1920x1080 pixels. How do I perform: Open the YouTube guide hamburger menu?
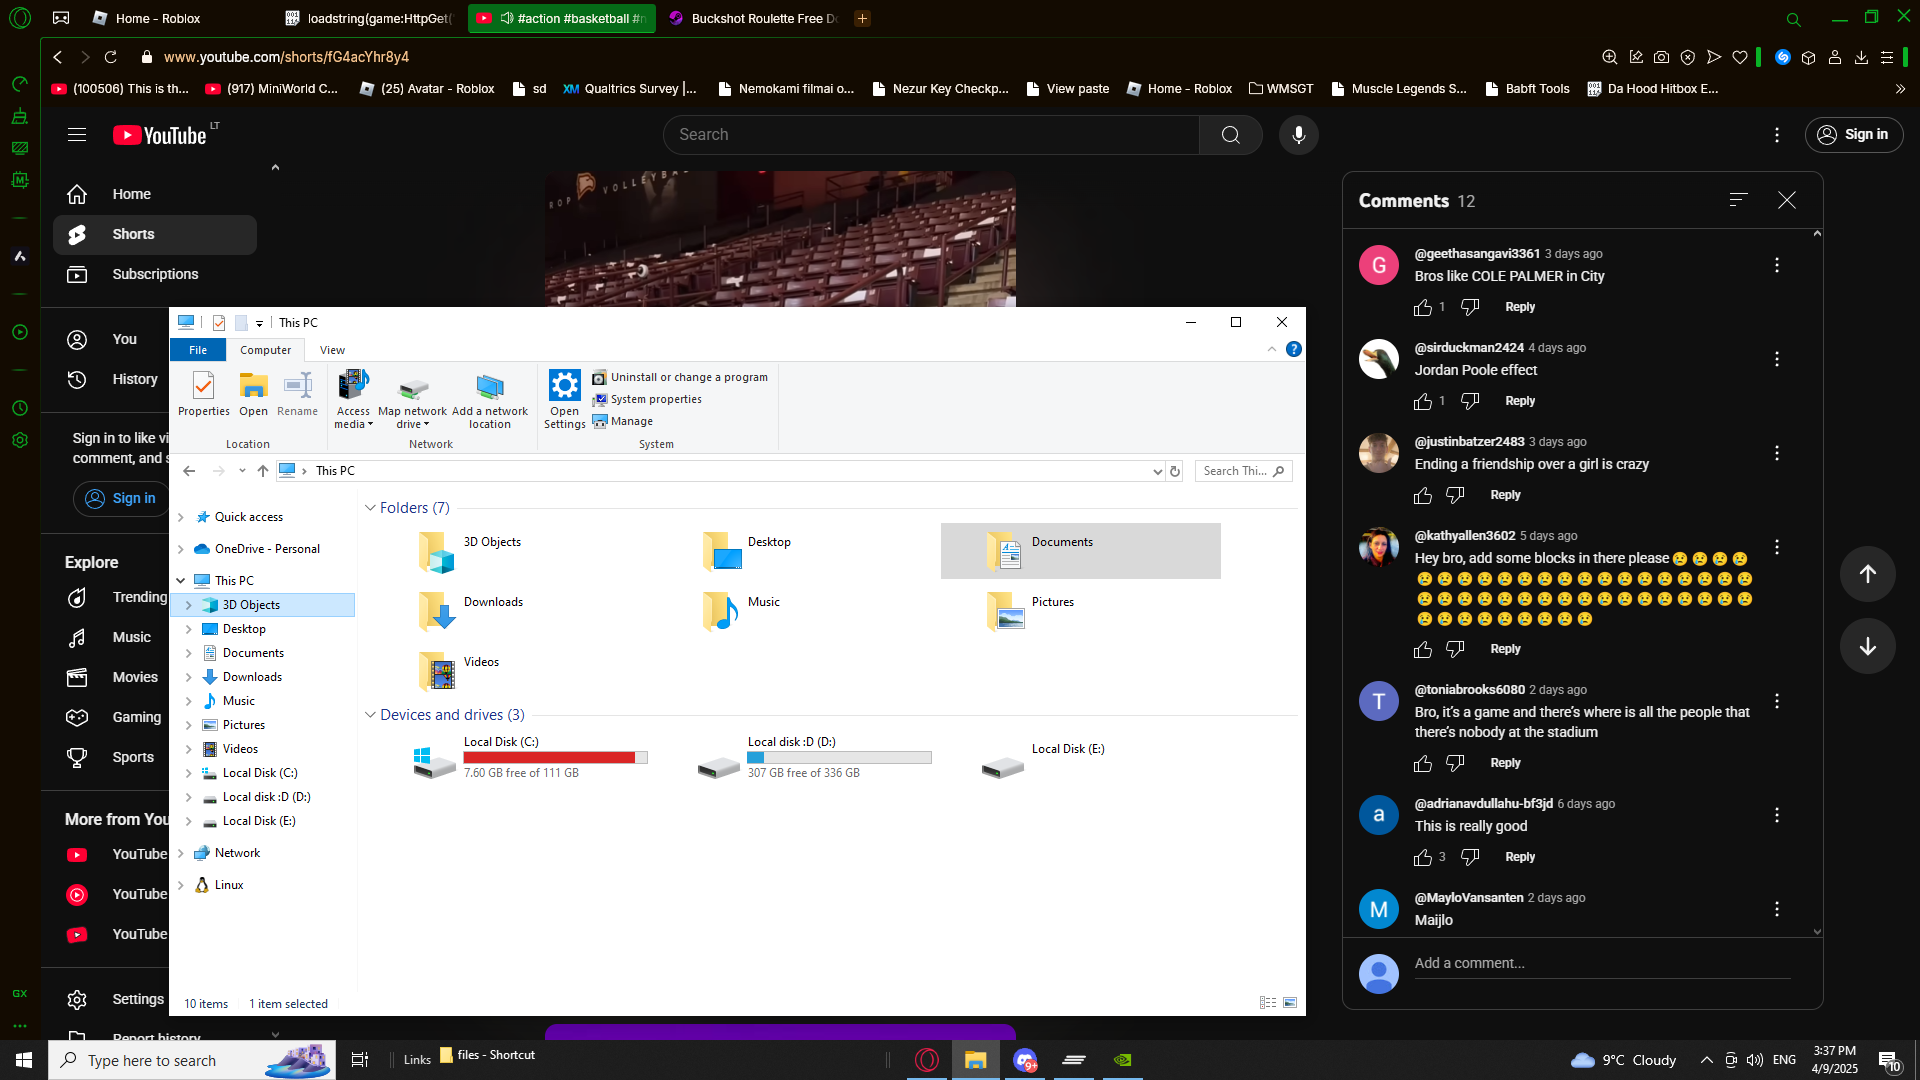[x=77, y=135]
